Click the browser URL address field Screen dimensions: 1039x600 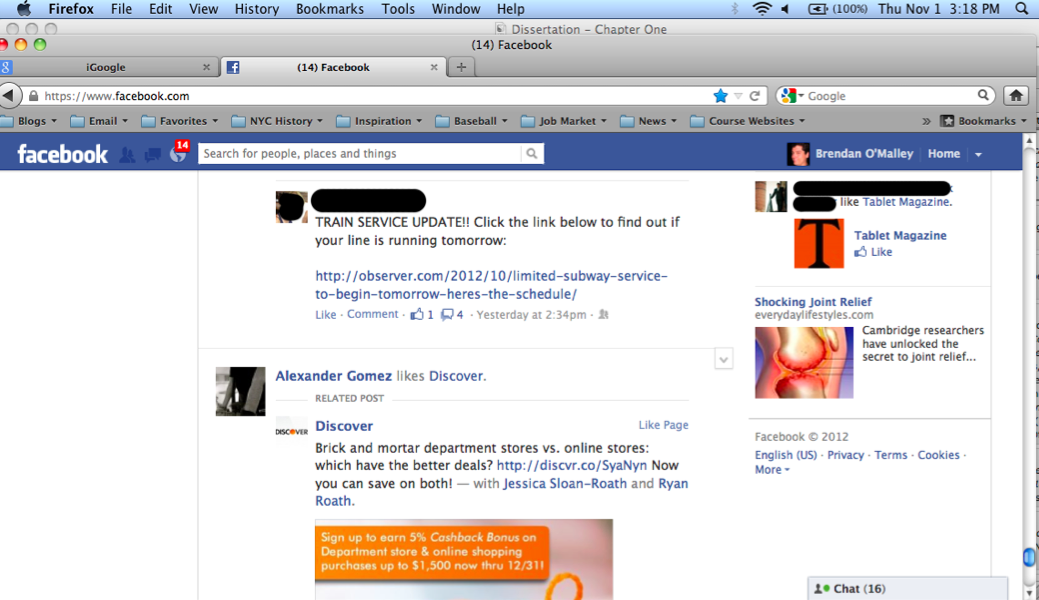point(374,96)
